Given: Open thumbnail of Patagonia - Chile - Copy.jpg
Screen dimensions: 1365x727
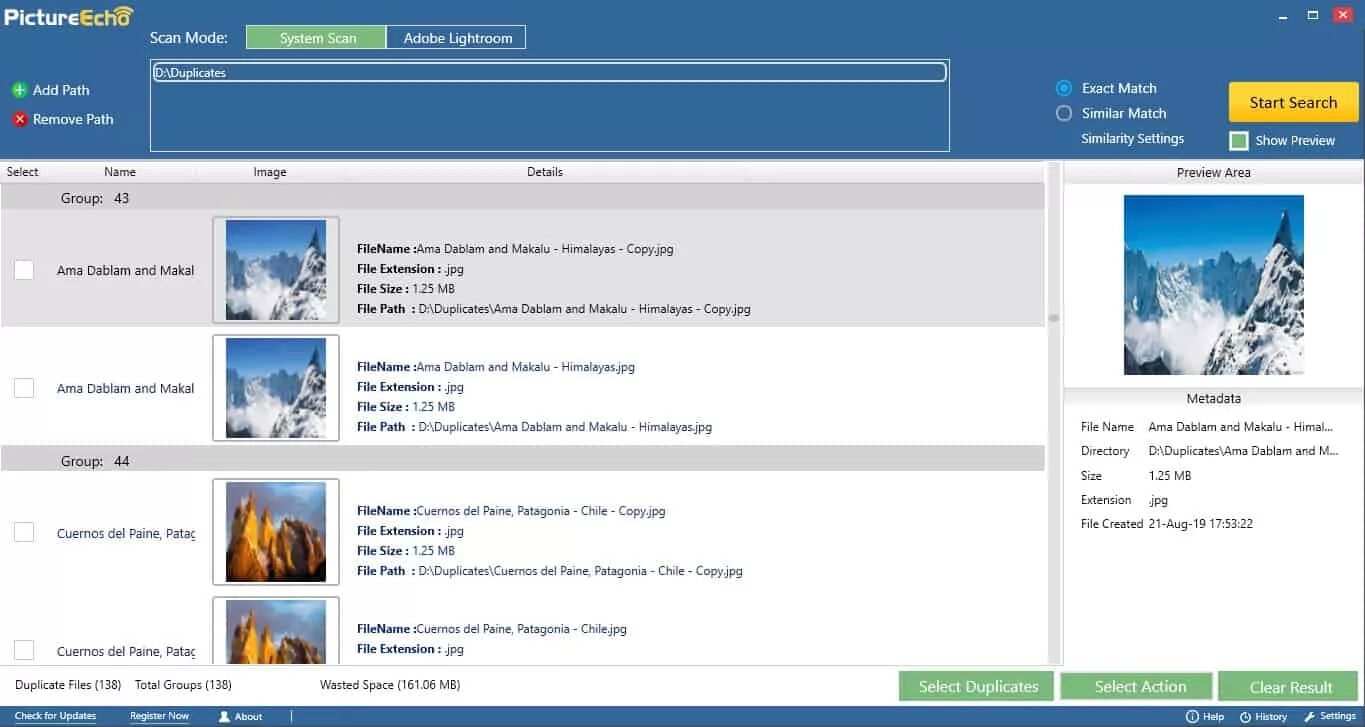Looking at the screenshot, I should tap(276, 532).
